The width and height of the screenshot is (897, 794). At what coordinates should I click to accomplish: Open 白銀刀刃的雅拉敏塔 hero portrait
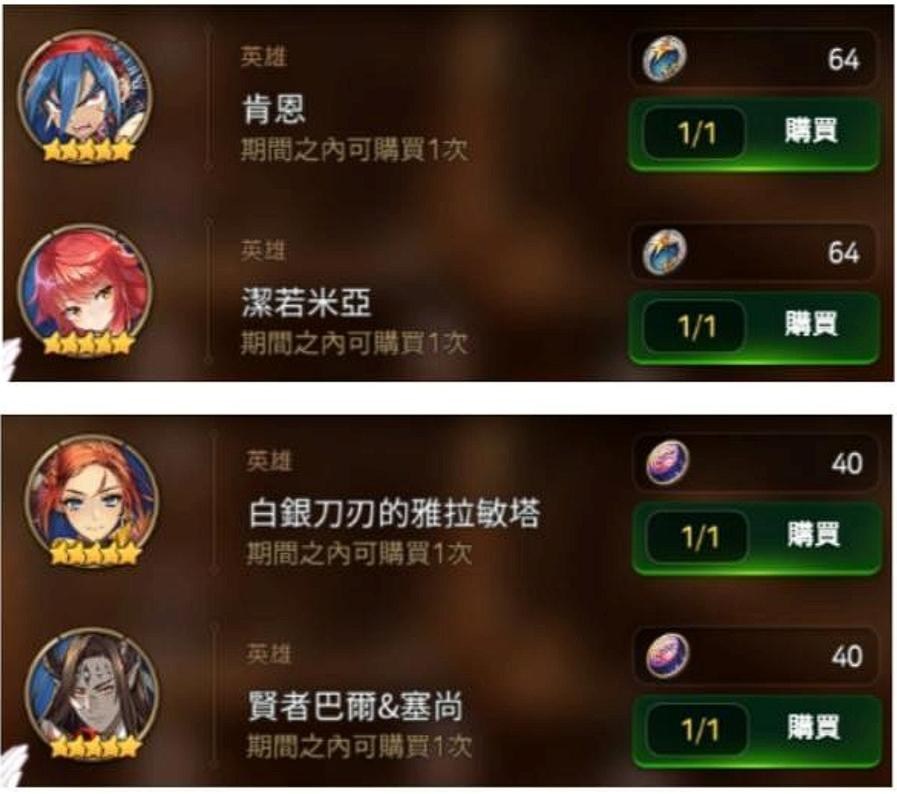(x=92, y=501)
